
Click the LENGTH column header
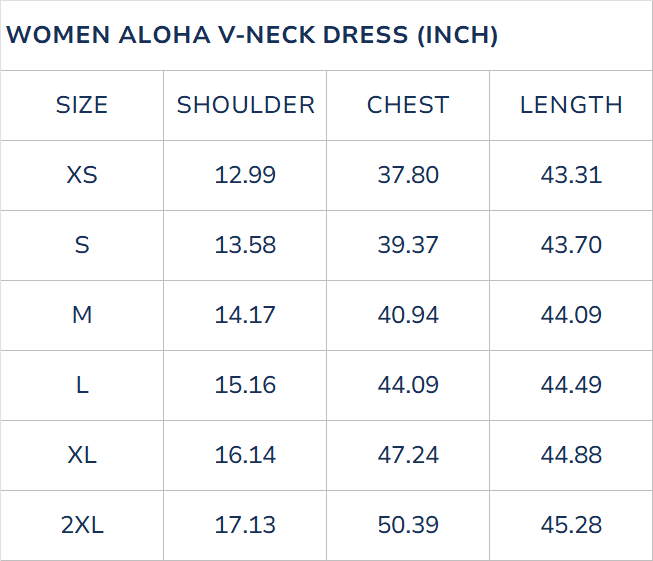(571, 105)
